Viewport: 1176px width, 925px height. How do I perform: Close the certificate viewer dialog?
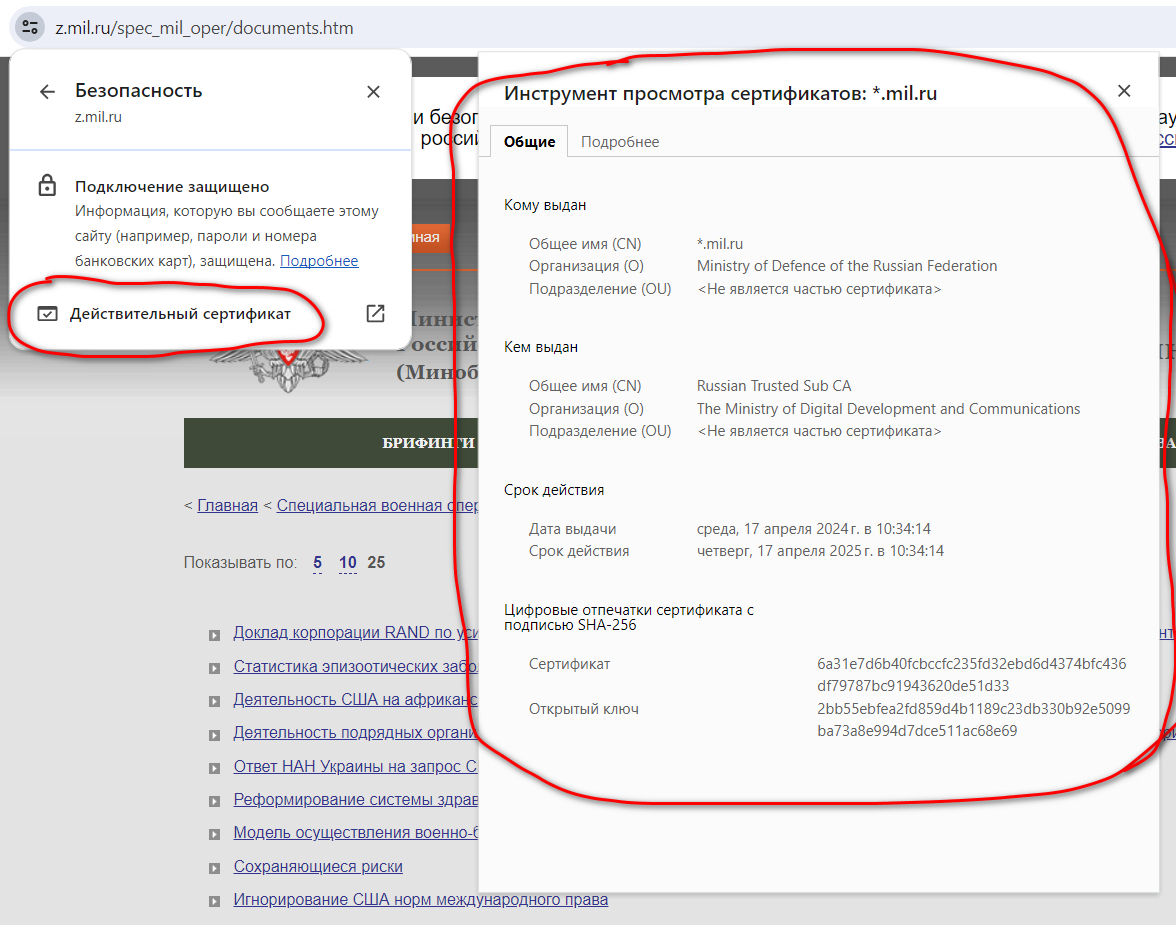(x=1123, y=91)
